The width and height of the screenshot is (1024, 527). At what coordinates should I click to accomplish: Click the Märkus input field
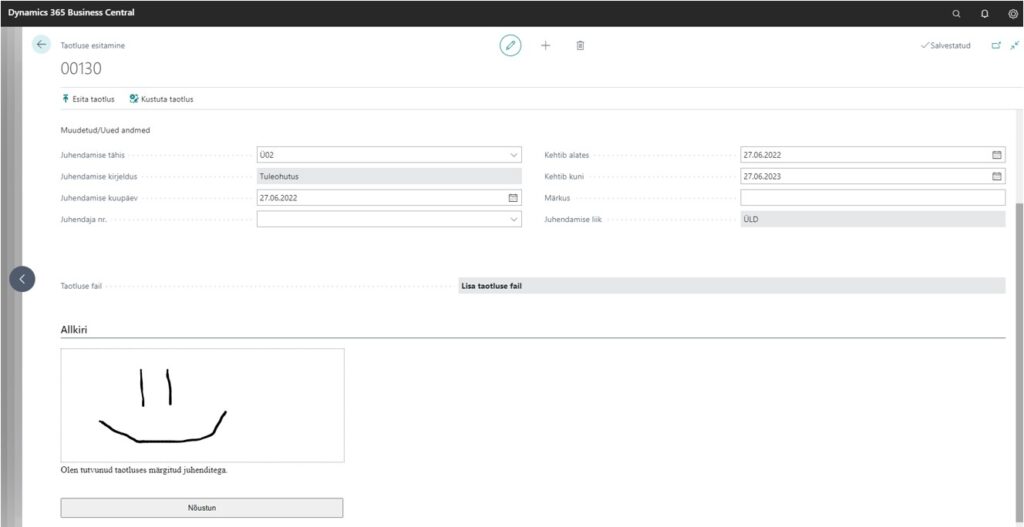coord(872,198)
